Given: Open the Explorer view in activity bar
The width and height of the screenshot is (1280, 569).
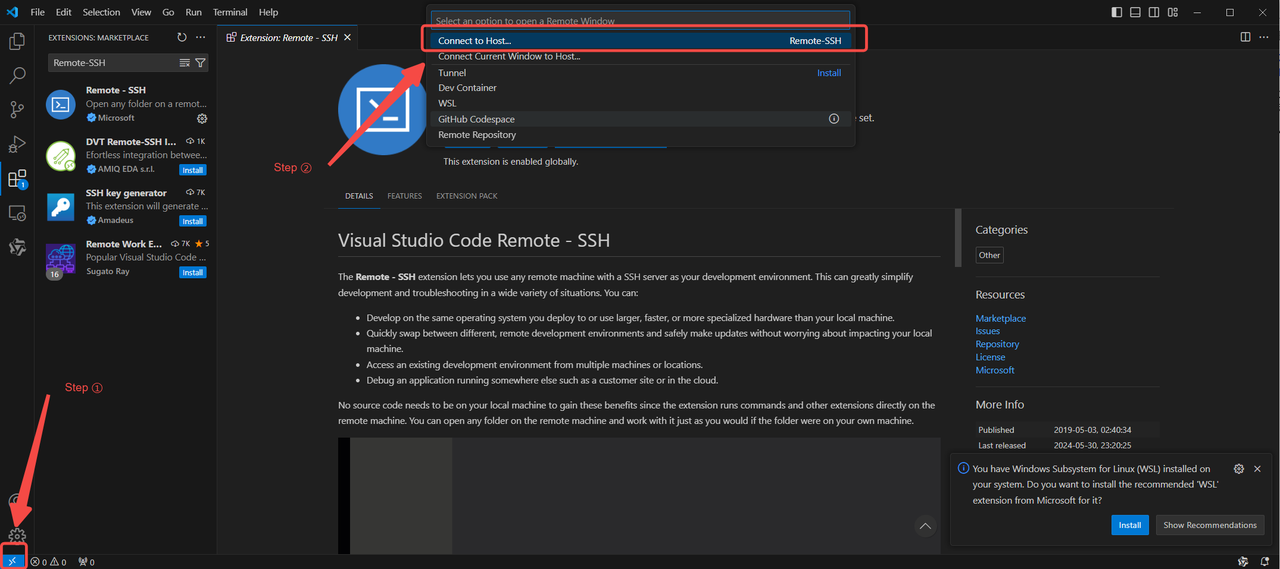Looking at the screenshot, I should 17,41.
